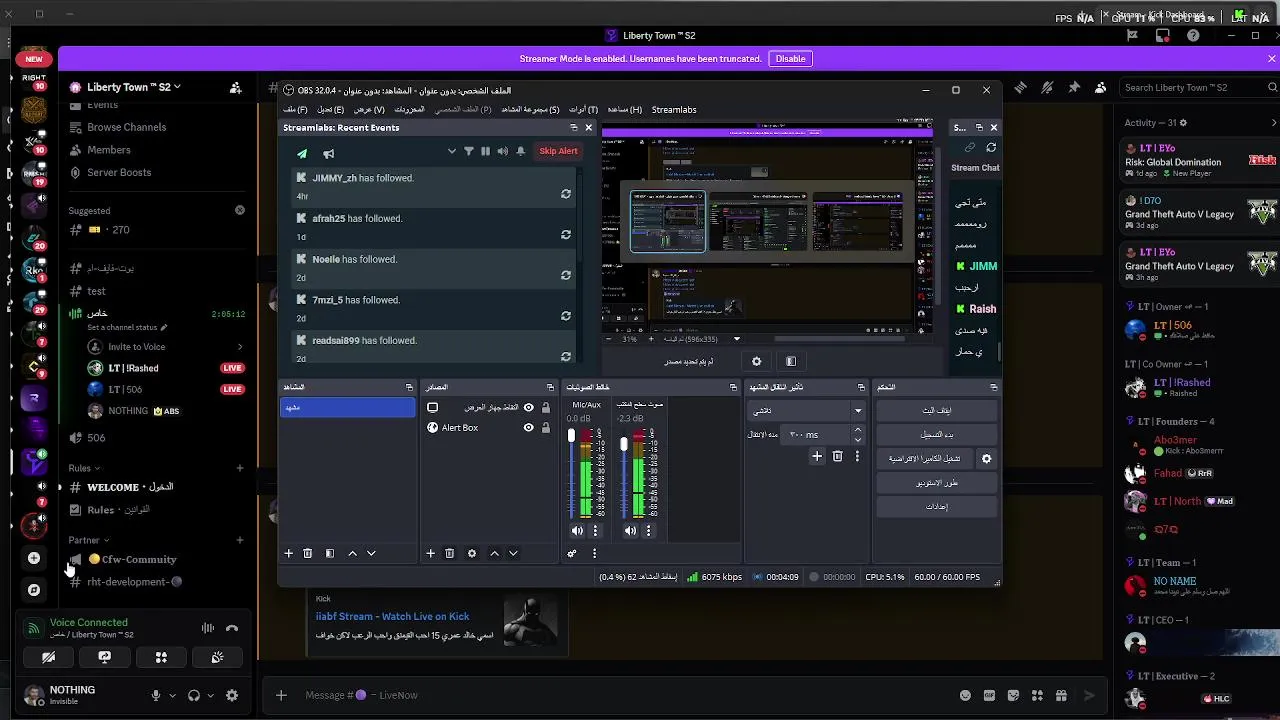Disconnect from voice with hang-up icon
1280x720 pixels.
(232, 629)
